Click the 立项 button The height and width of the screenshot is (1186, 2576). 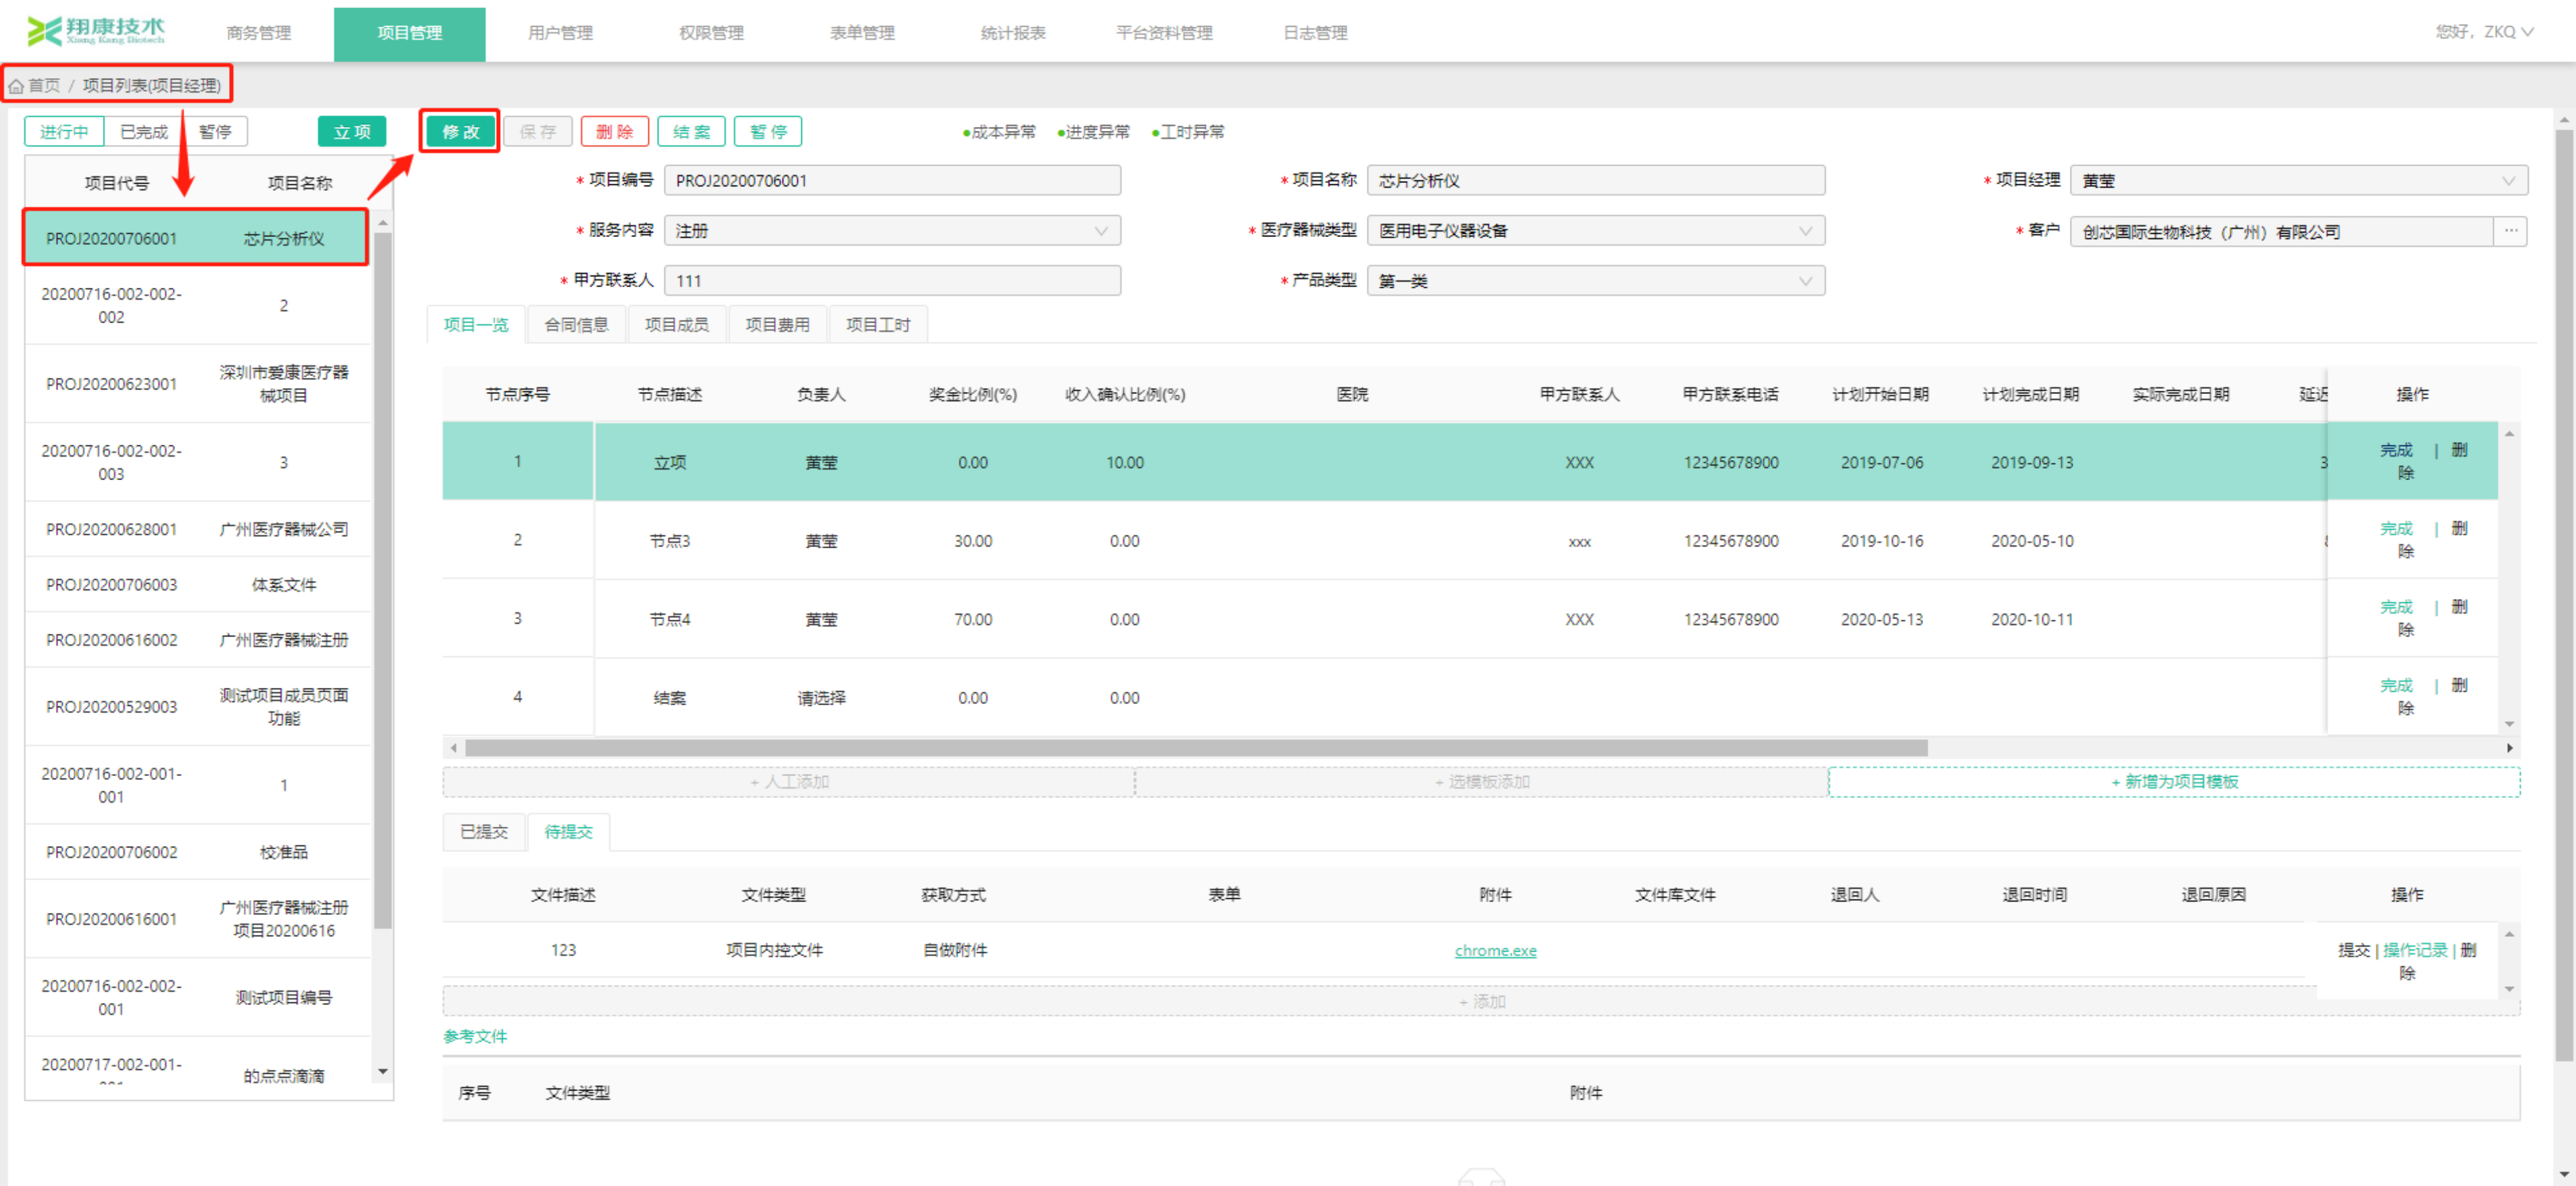(x=351, y=132)
